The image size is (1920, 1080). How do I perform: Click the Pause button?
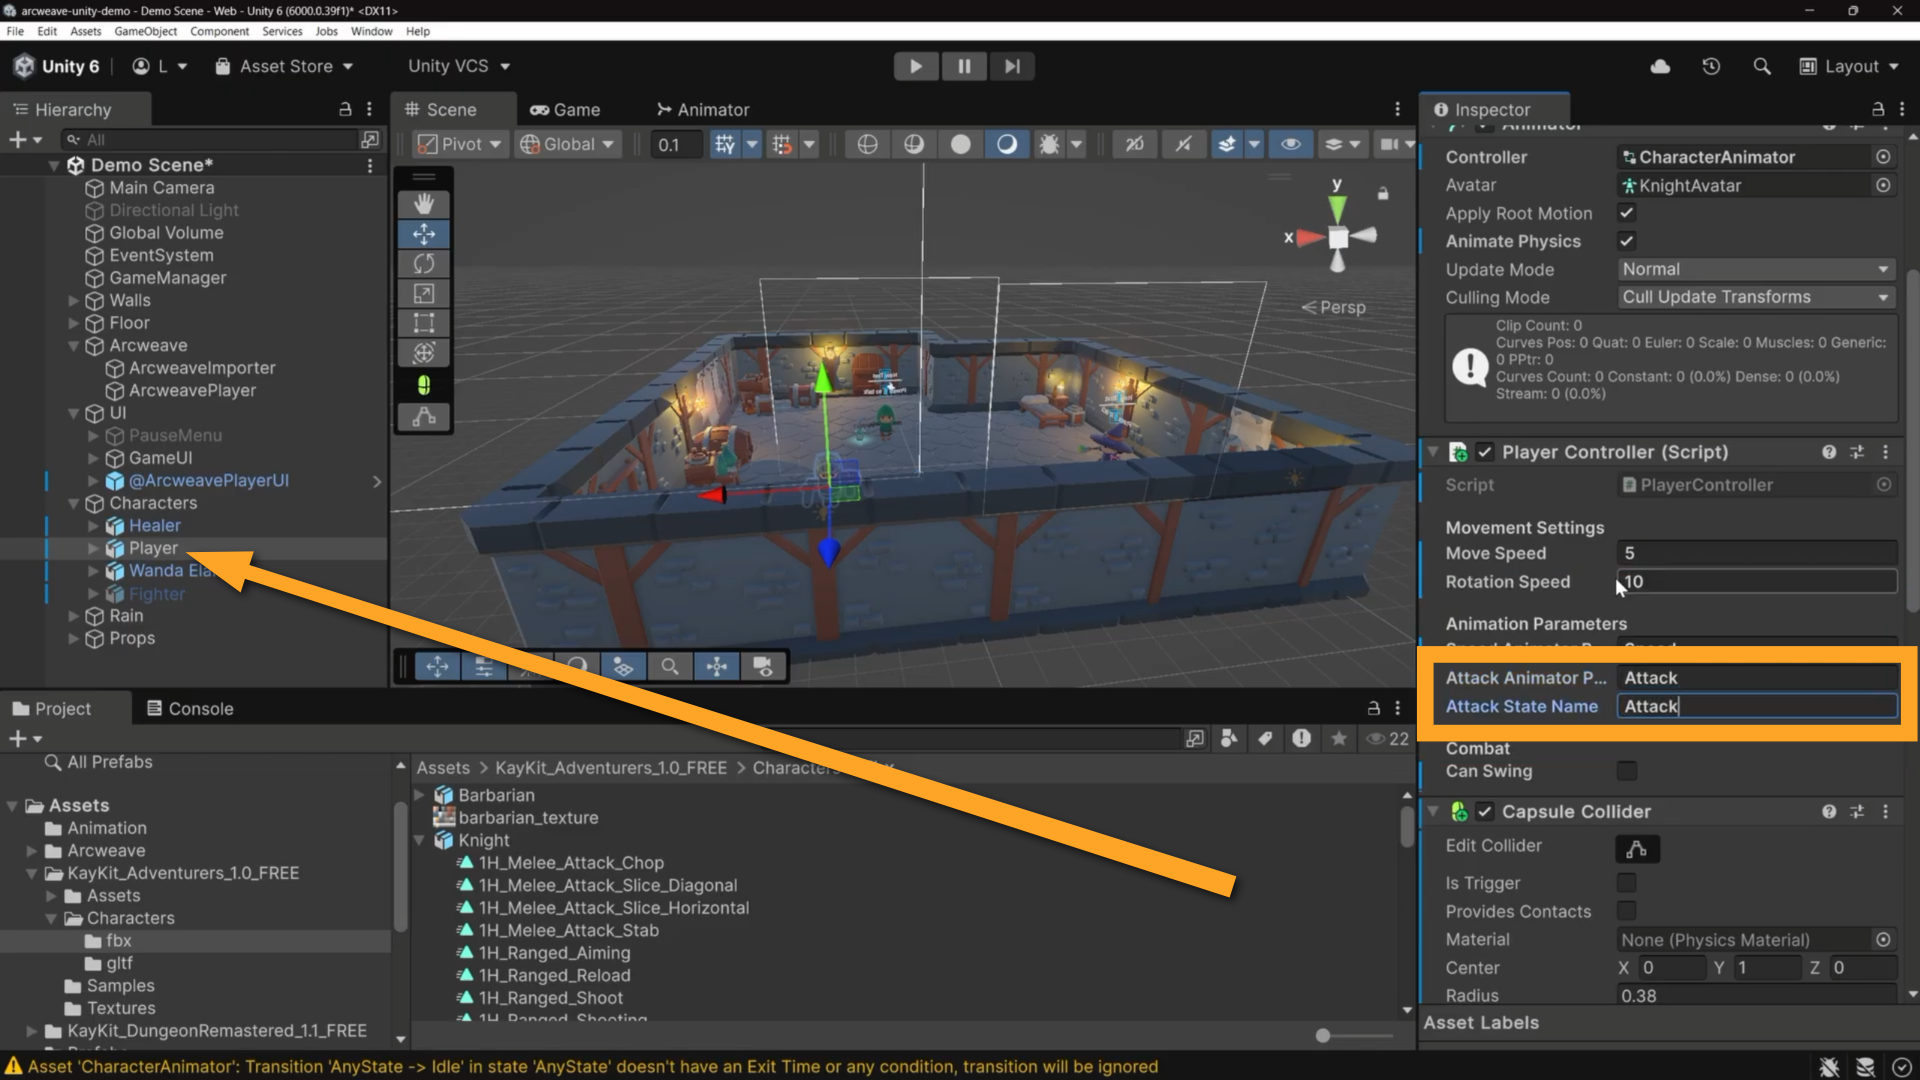click(964, 66)
